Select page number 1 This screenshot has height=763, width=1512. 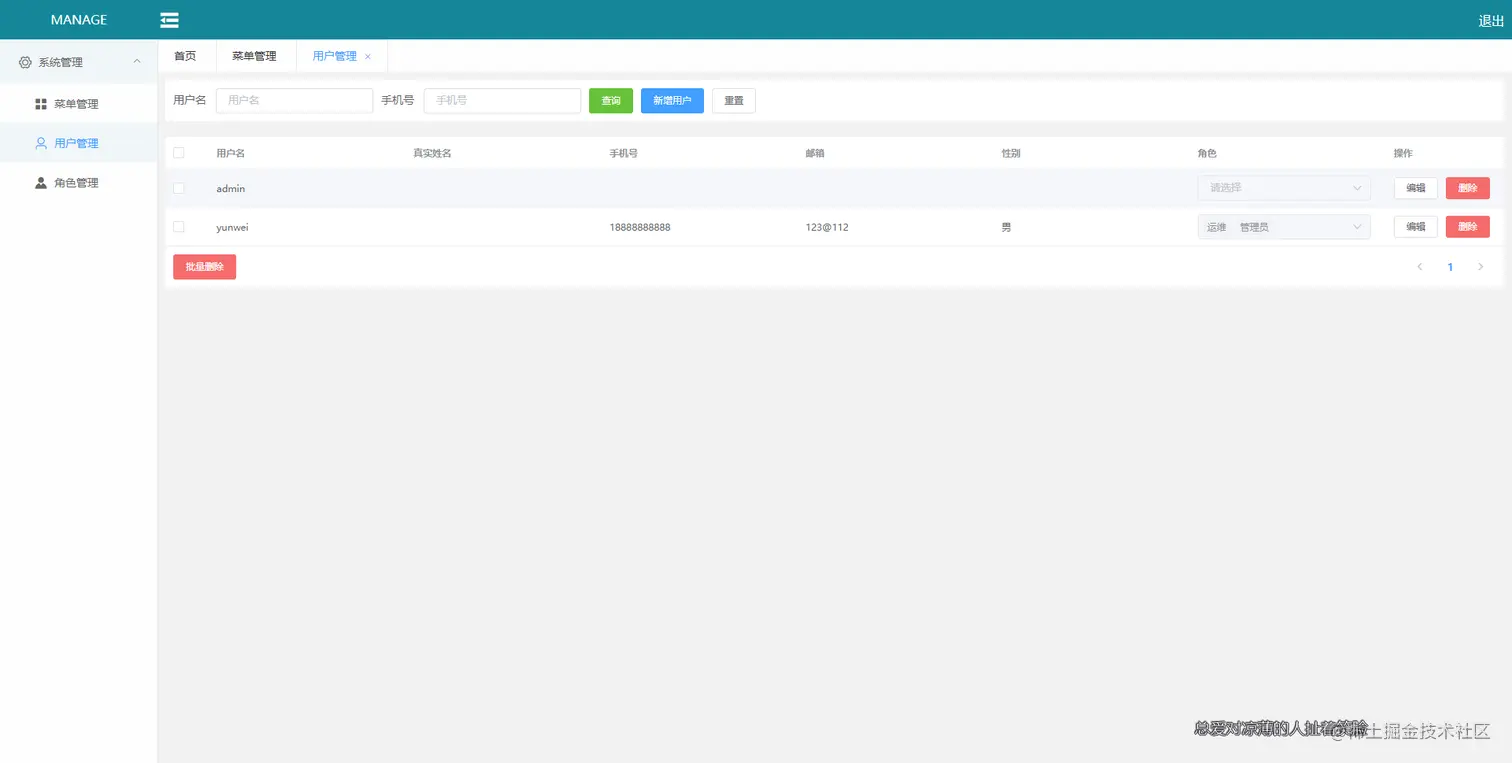[1450, 267]
